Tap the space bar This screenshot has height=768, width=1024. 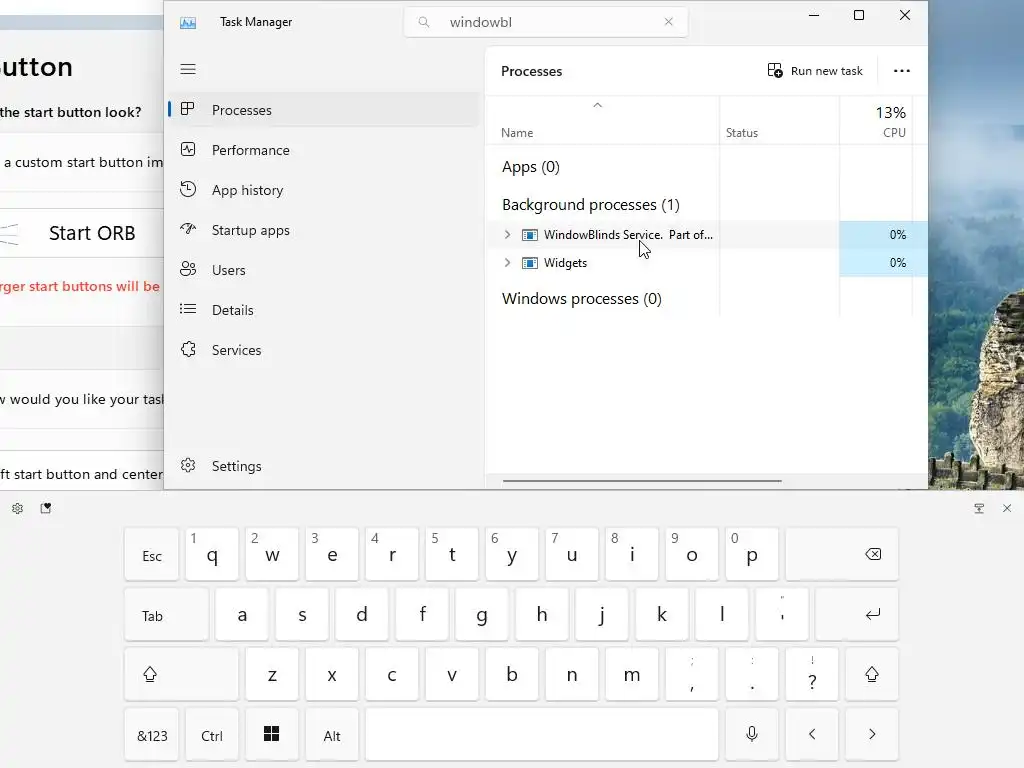pyautogui.click(x=541, y=735)
